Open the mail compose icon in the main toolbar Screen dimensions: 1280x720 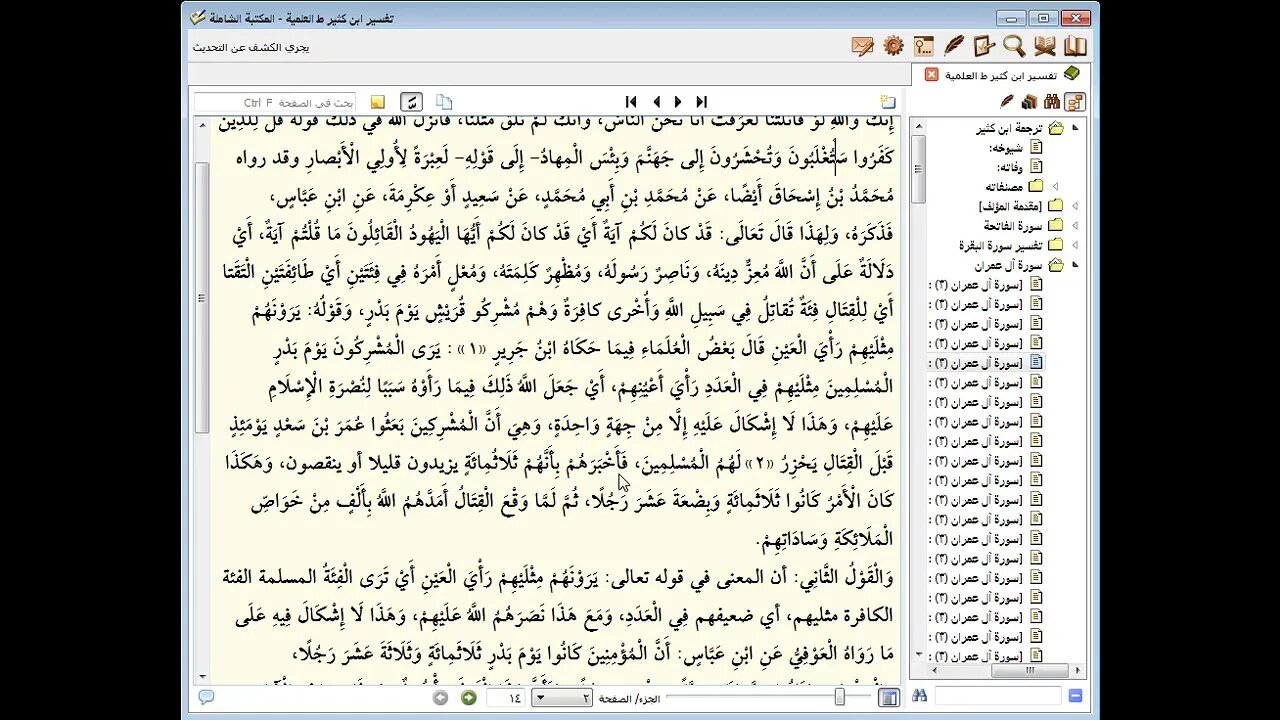pyautogui.click(x=862, y=46)
